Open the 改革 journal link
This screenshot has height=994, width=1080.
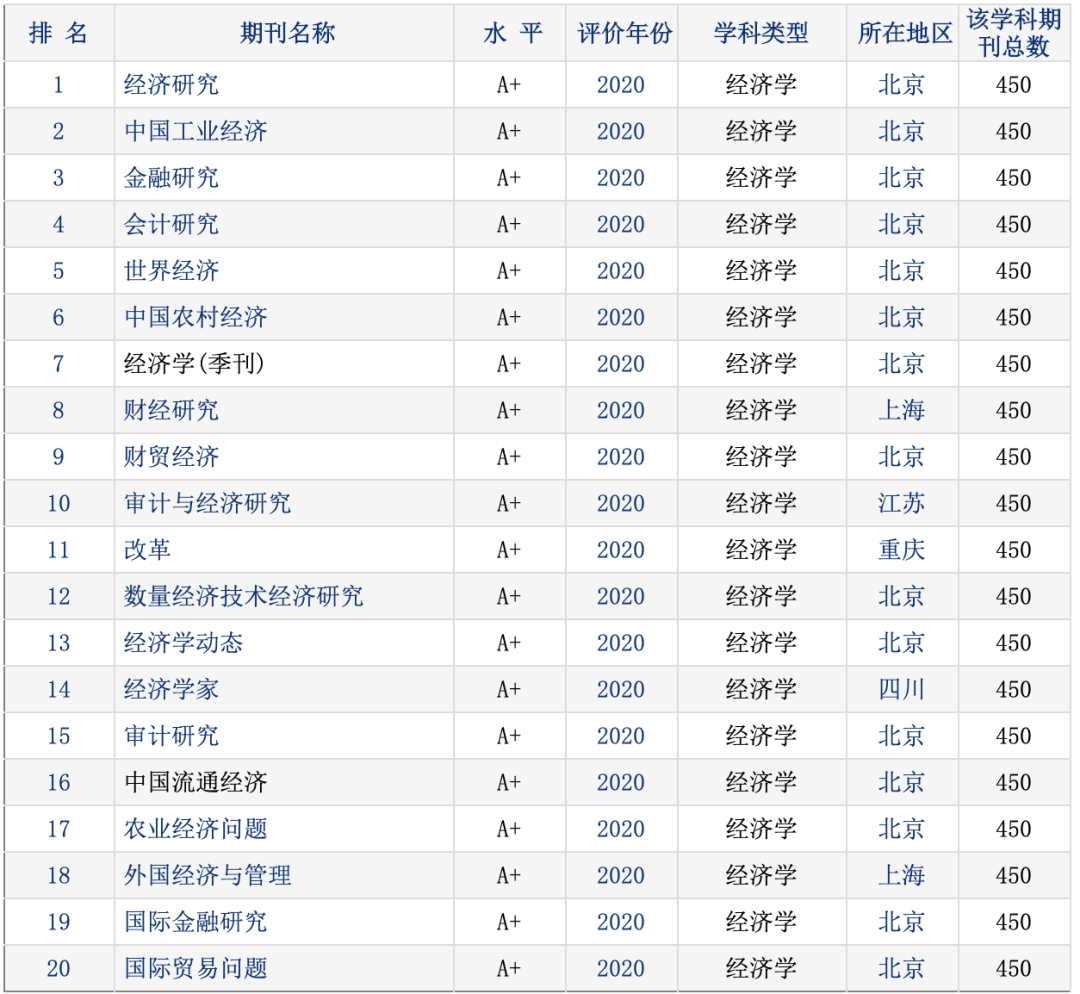point(147,550)
